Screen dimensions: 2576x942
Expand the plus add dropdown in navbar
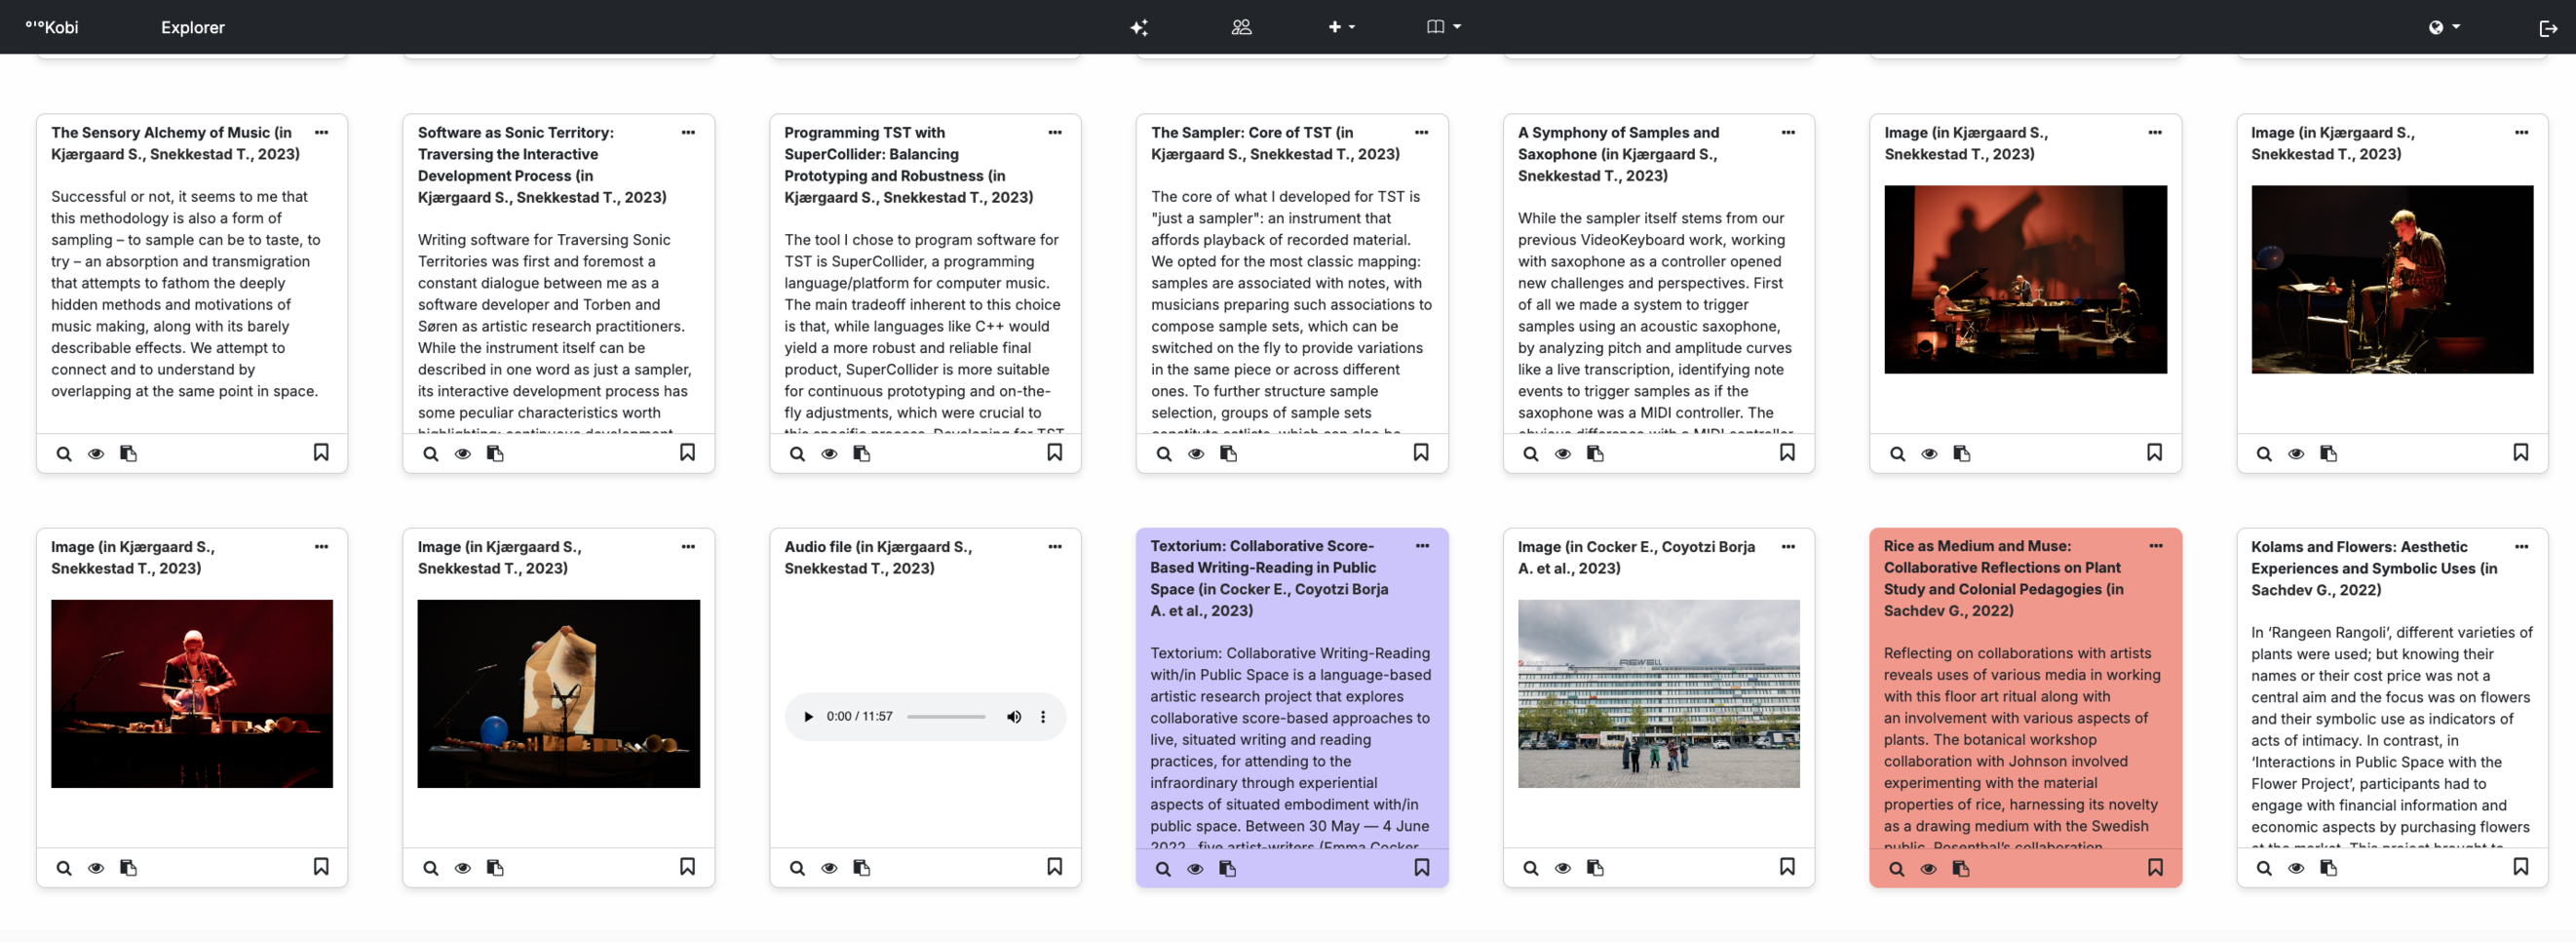pos(1340,27)
